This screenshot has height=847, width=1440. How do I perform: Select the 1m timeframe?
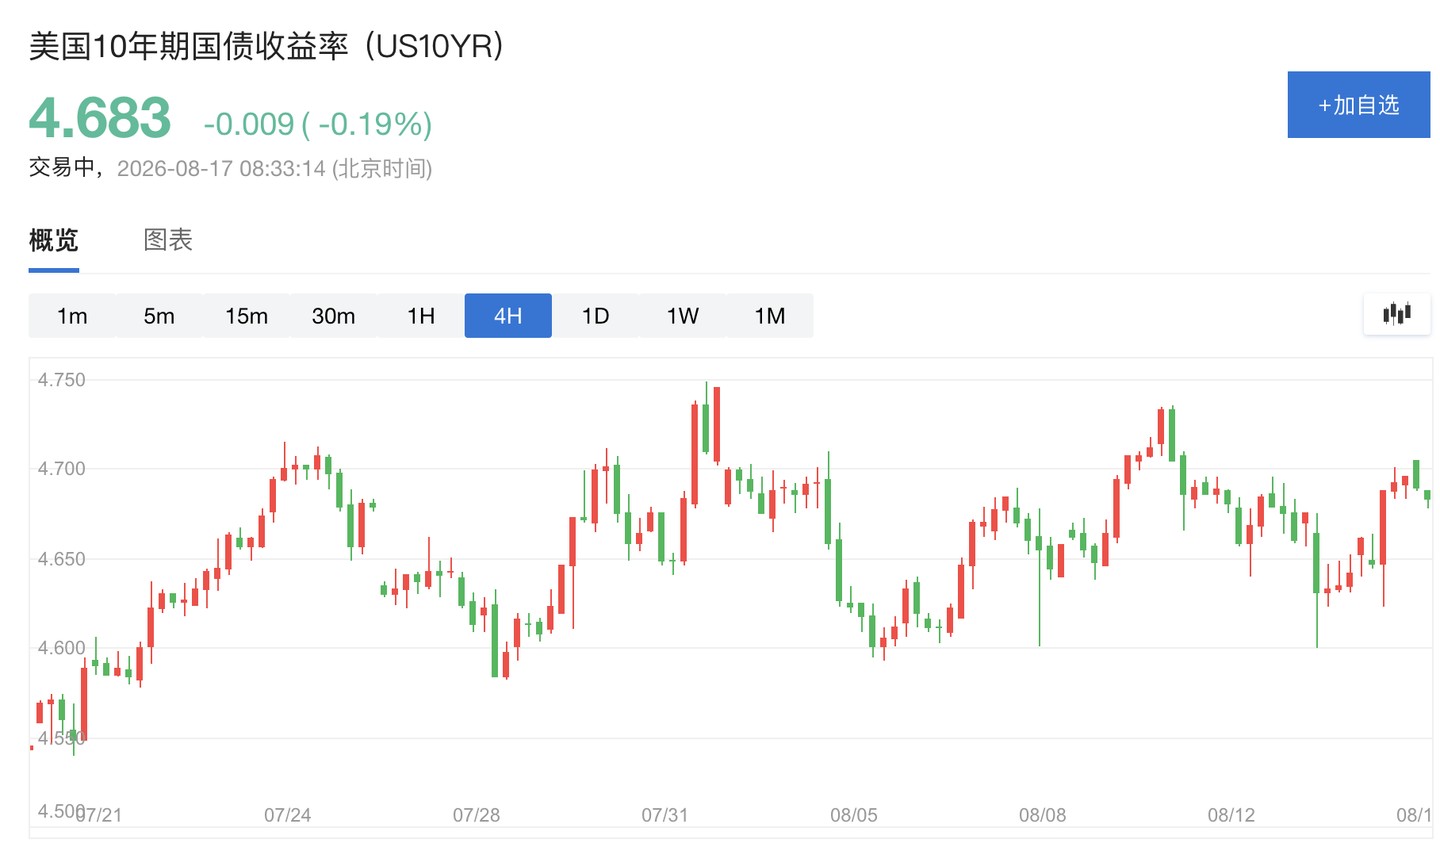[72, 316]
